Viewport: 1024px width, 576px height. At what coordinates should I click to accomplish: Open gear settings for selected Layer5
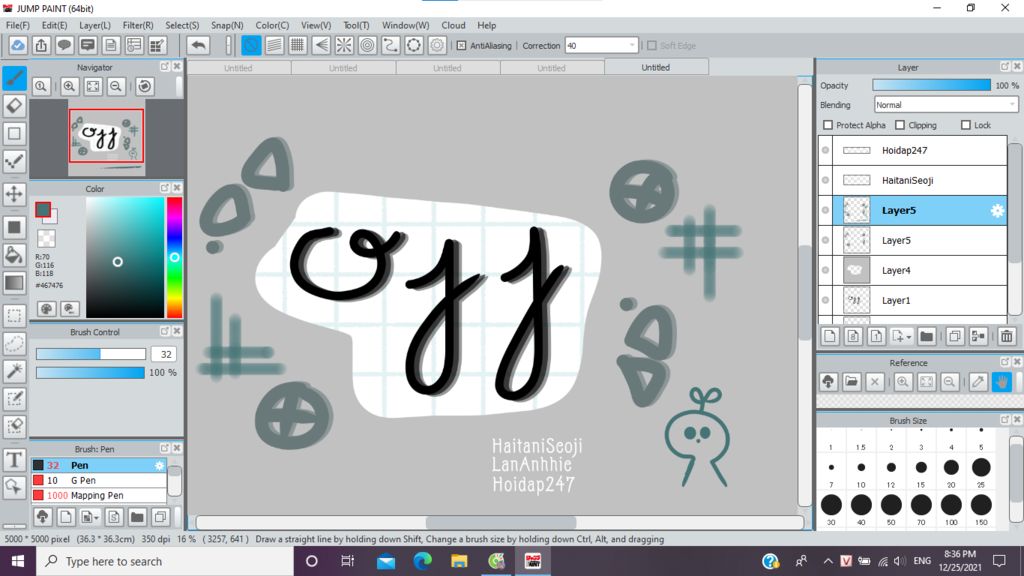coord(997,210)
